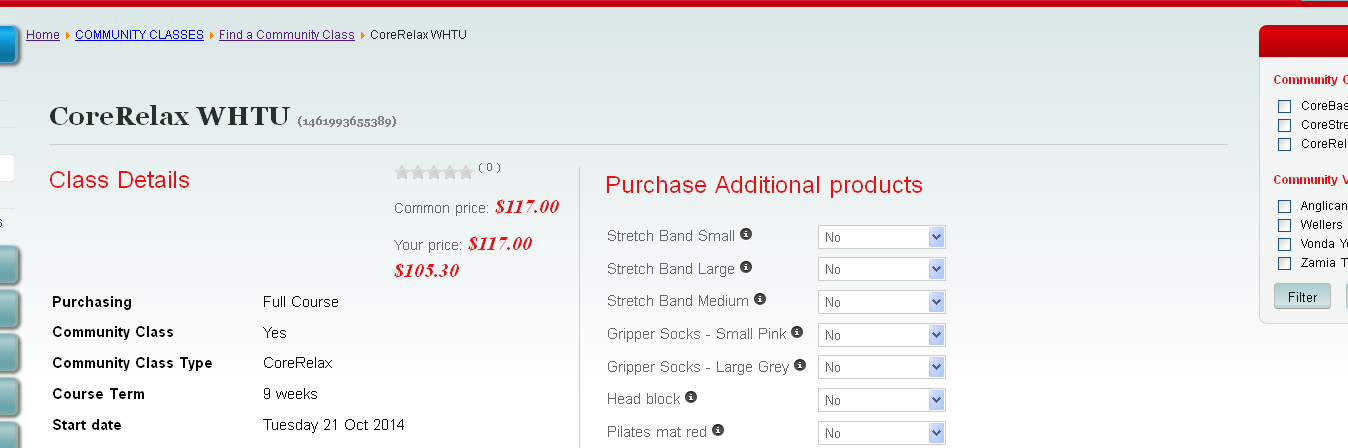
Task: Open info icon for Stretch Band Medium
Action: tap(760, 299)
